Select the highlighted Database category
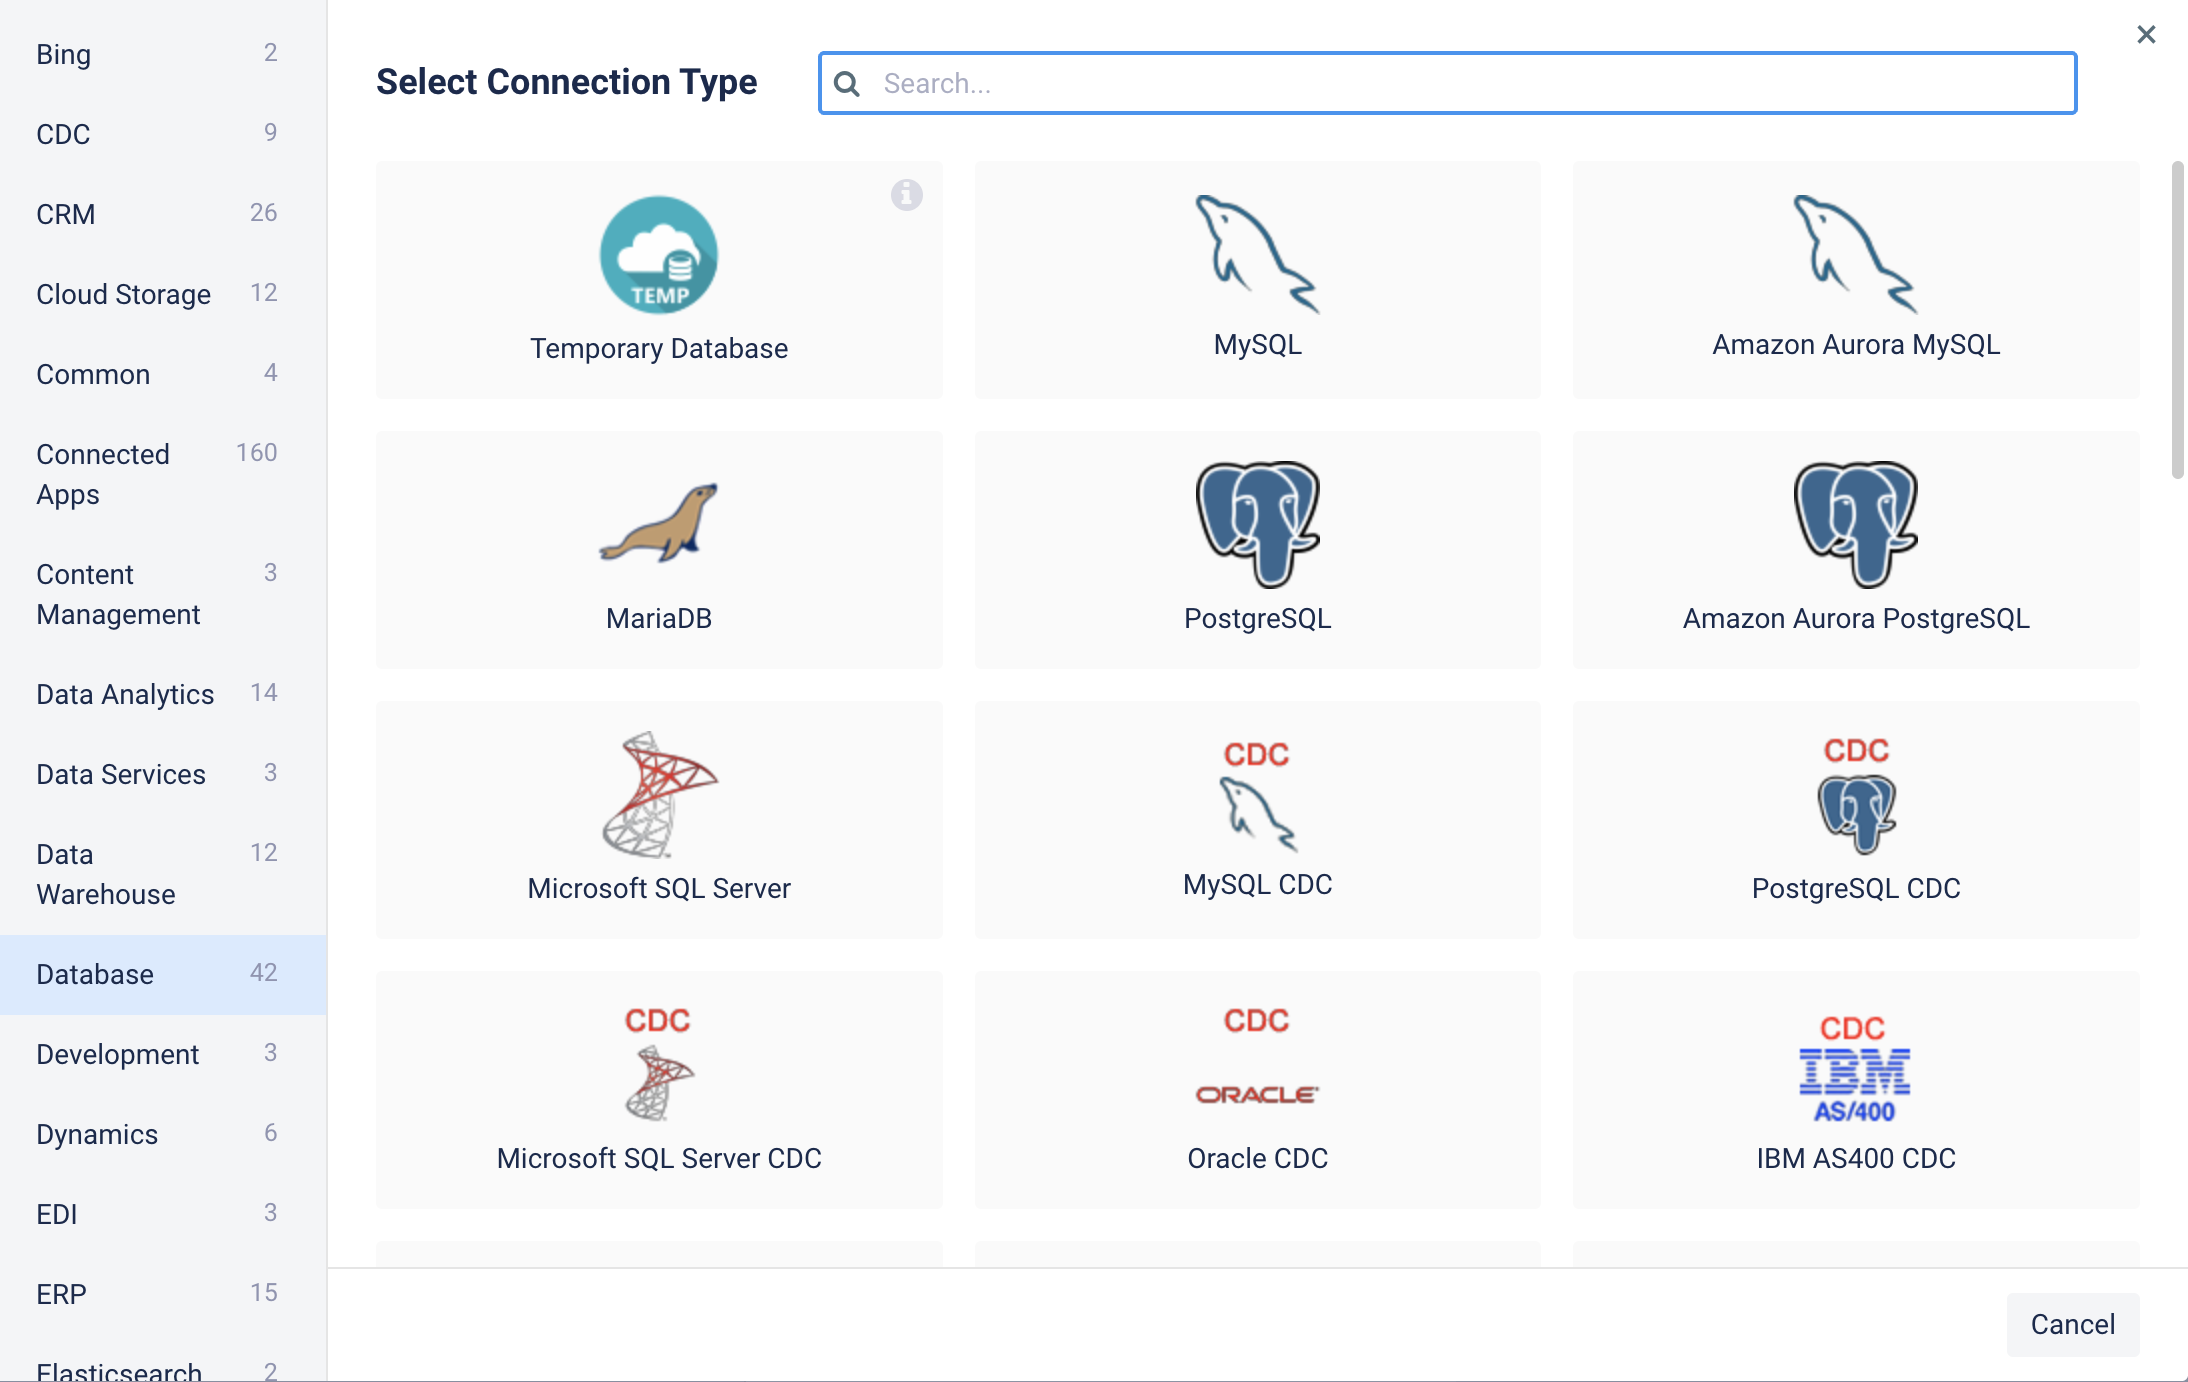This screenshot has height=1382, width=2188. tap(163, 974)
